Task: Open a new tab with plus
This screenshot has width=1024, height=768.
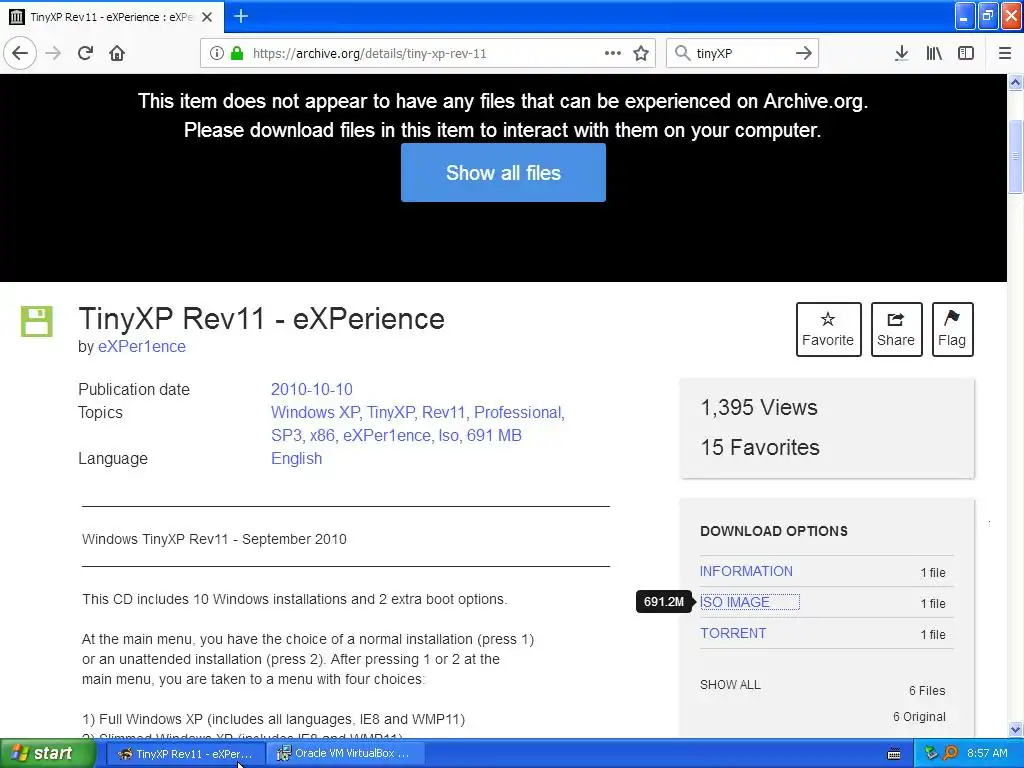Action: (x=241, y=16)
